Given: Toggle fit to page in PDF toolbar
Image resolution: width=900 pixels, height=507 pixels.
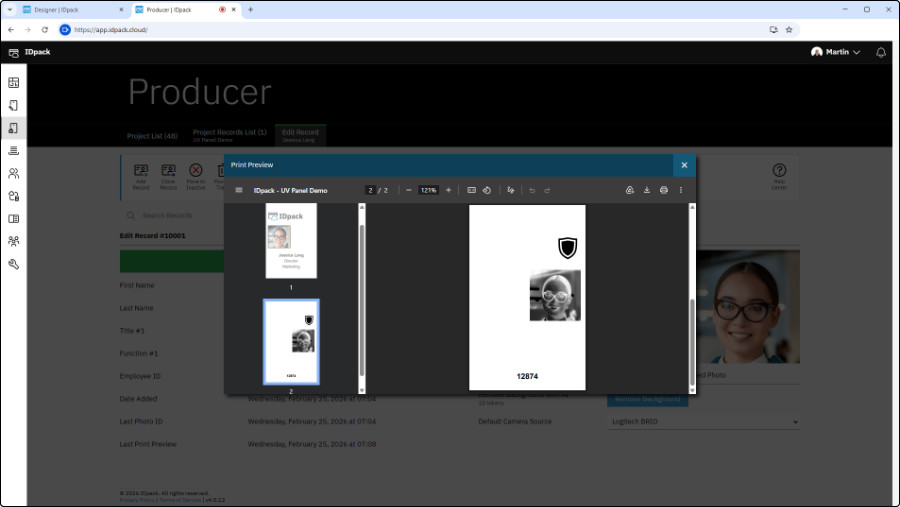Looking at the screenshot, I should pos(471,190).
